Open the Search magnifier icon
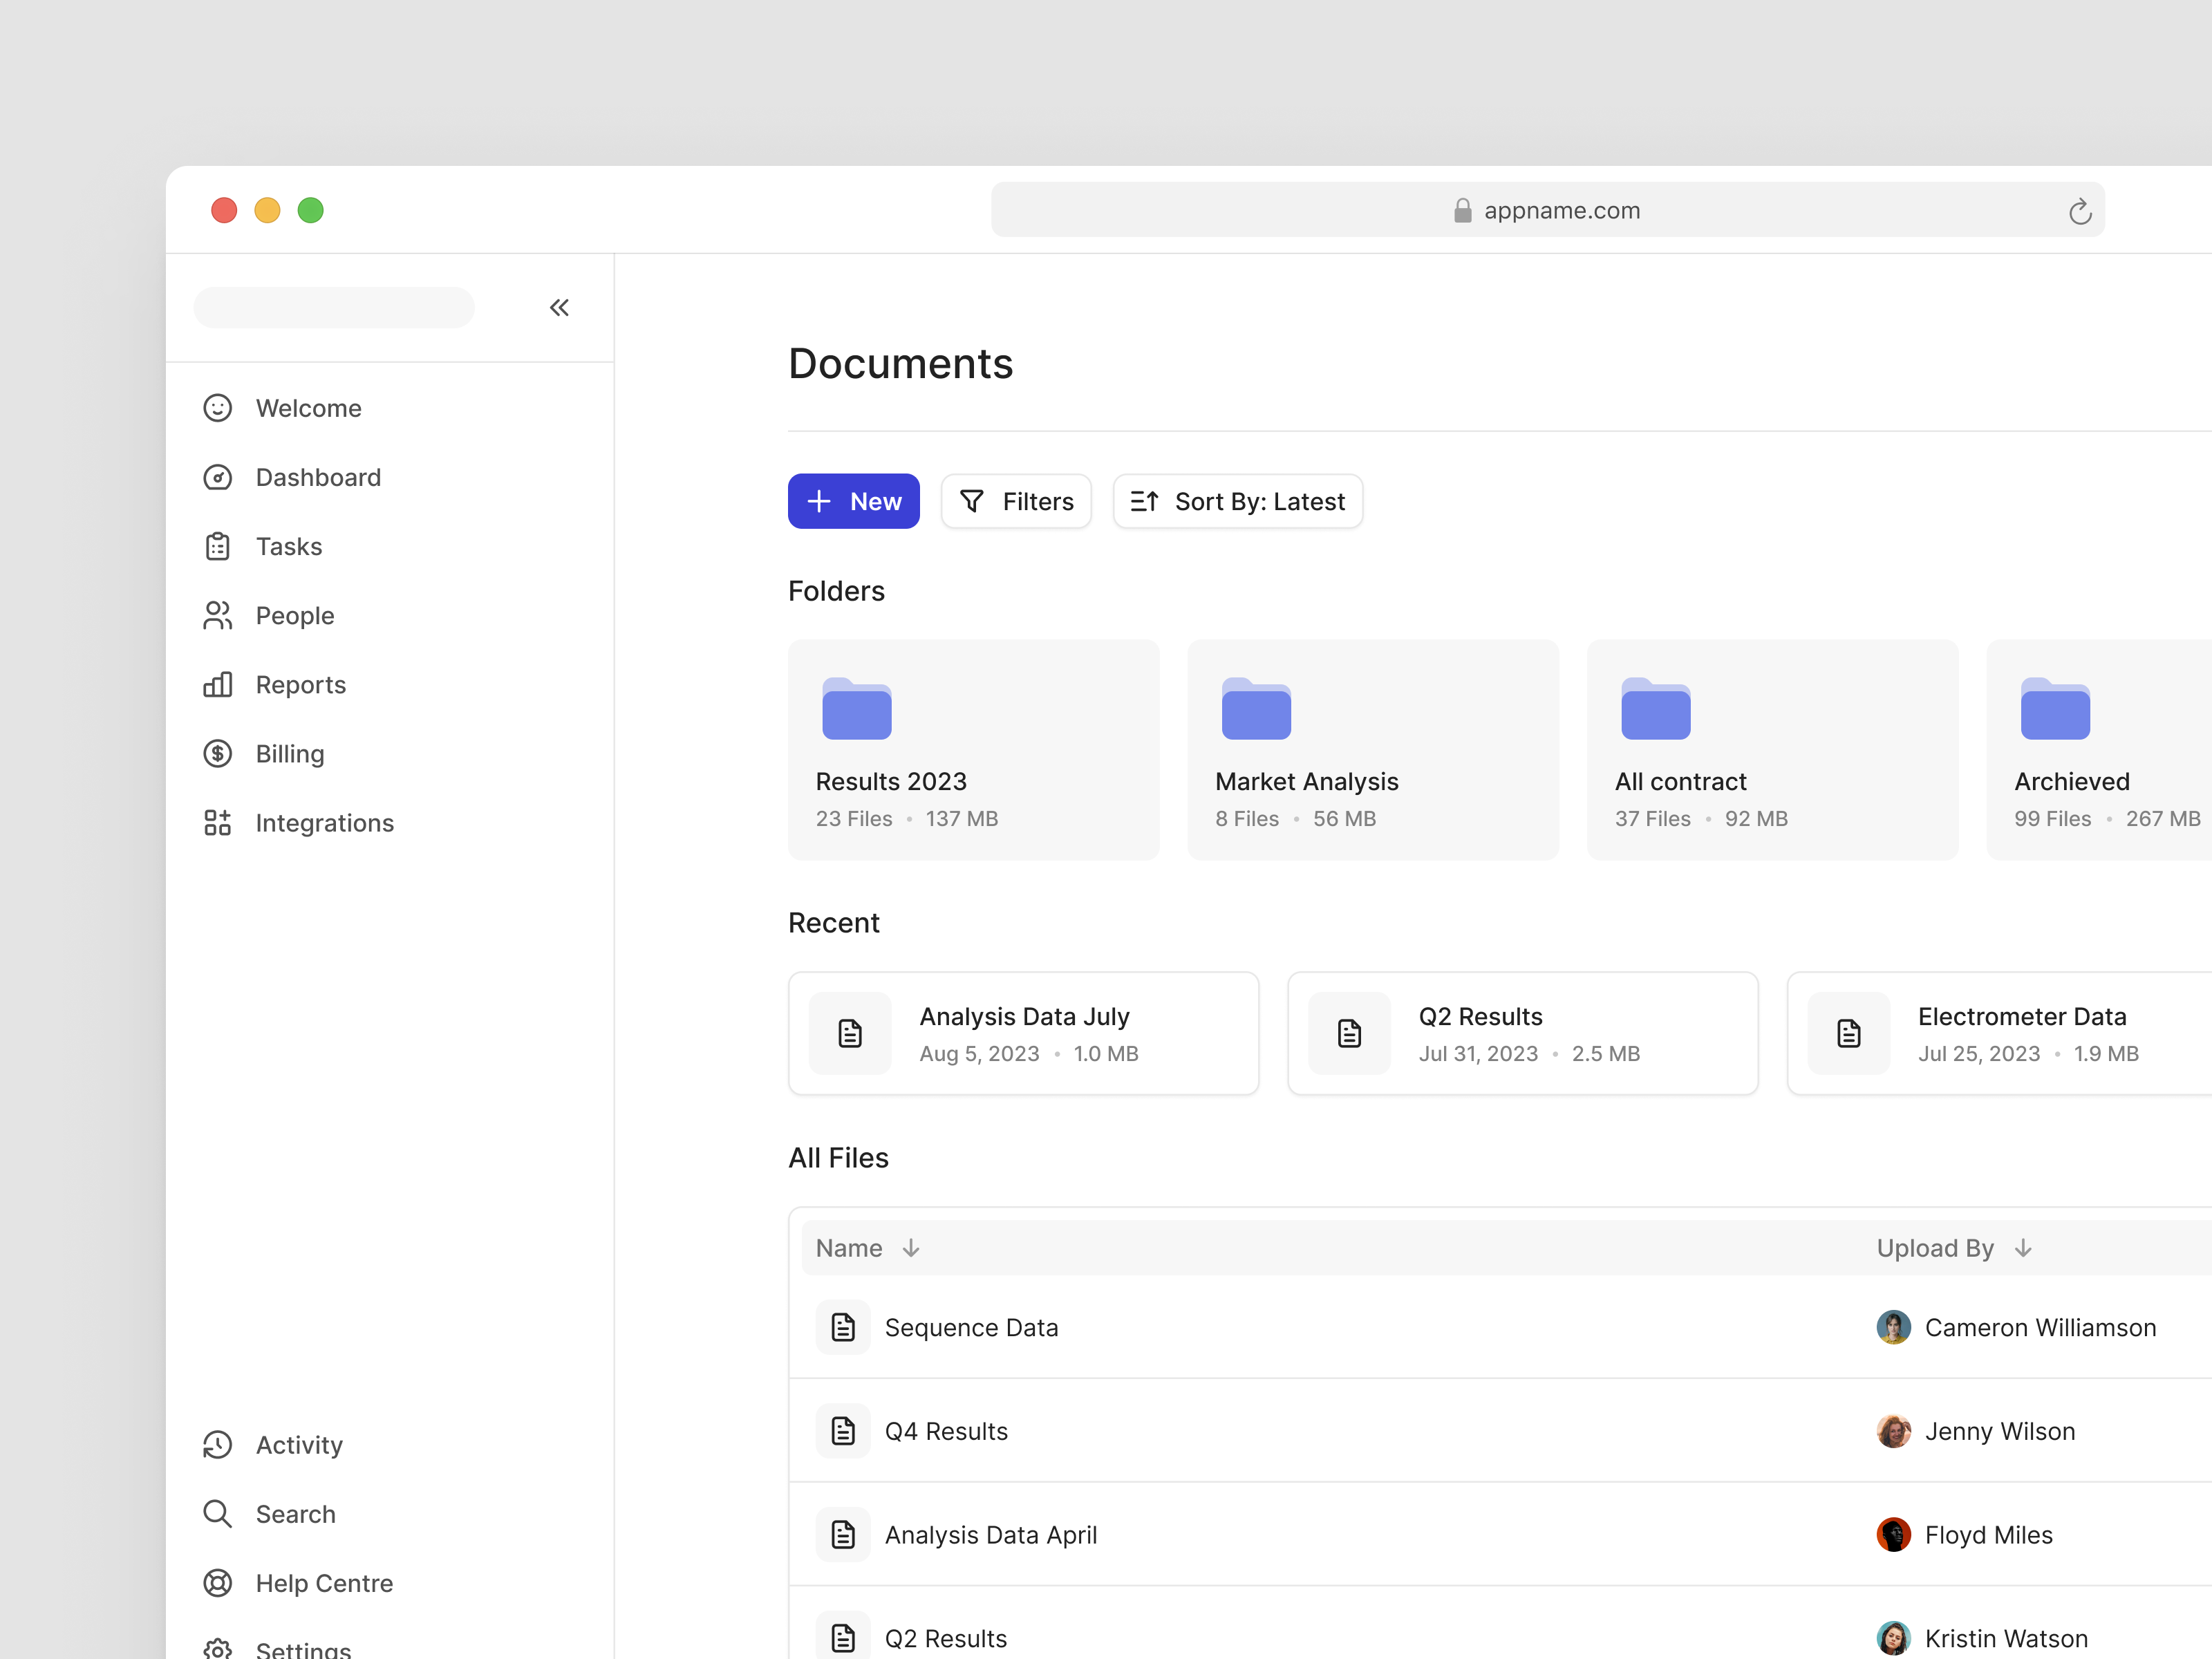 [217, 1513]
